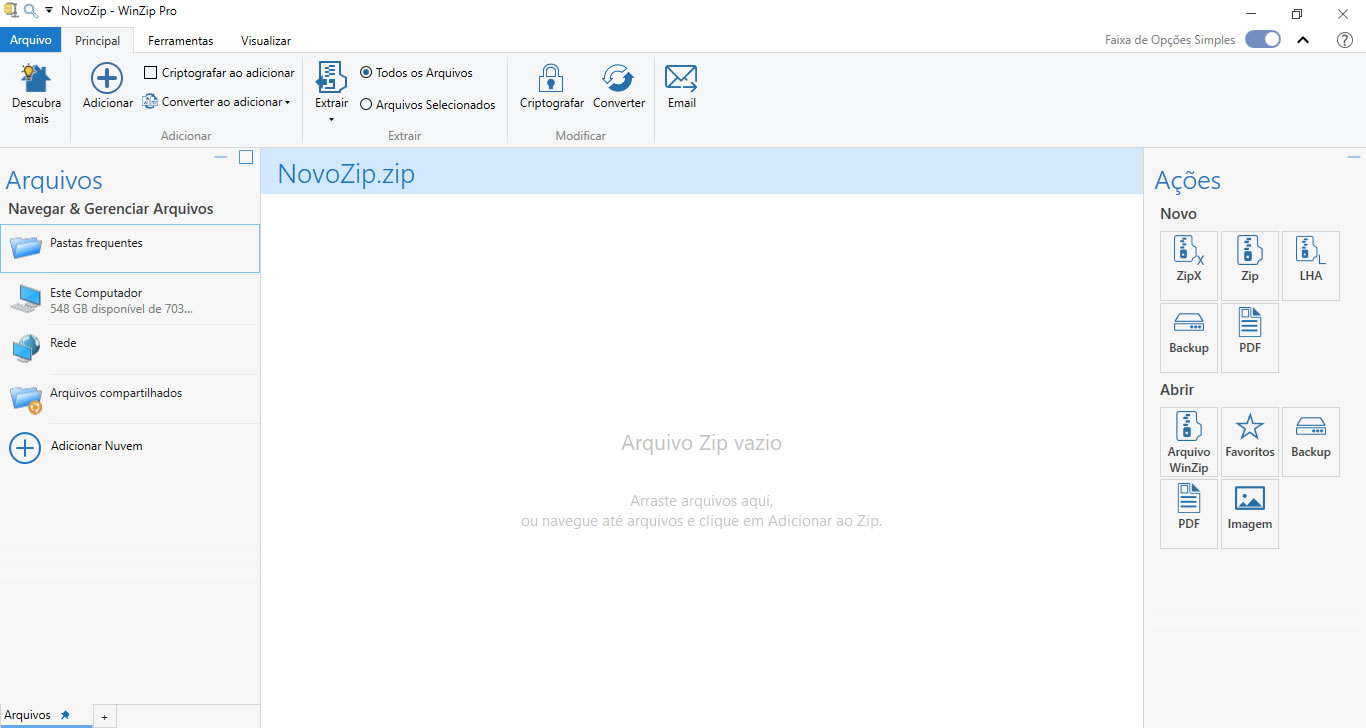1366x728 pixels.
Task: Enable Criptografar ao adicionar checkbox
Action: [x=150, y=73]
